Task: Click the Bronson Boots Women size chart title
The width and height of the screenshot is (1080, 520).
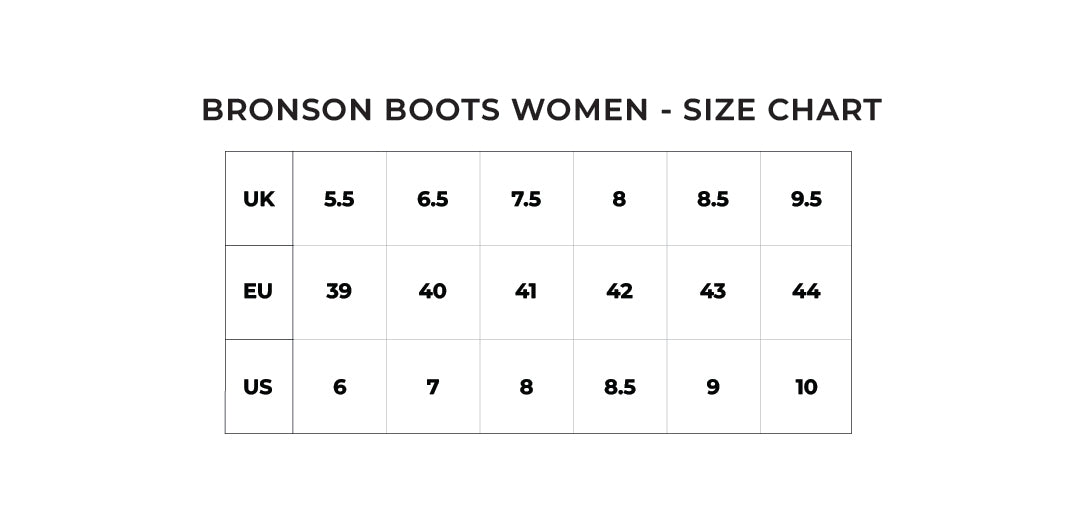Action: [x=541, y=110]
